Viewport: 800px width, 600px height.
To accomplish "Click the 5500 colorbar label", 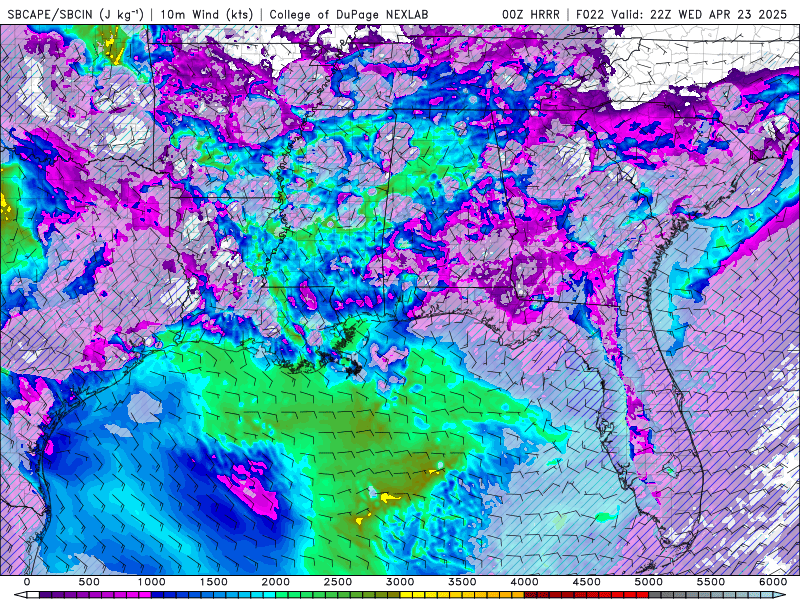I will [711, 582].
